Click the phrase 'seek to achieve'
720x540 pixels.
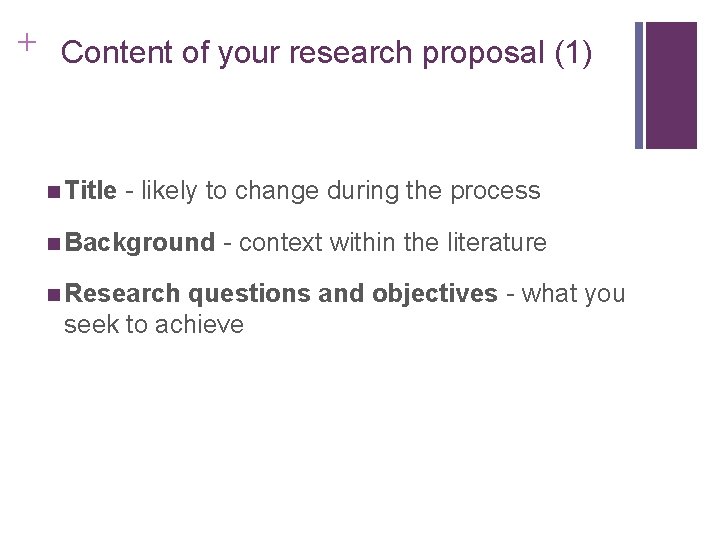[x=154, y=325]
